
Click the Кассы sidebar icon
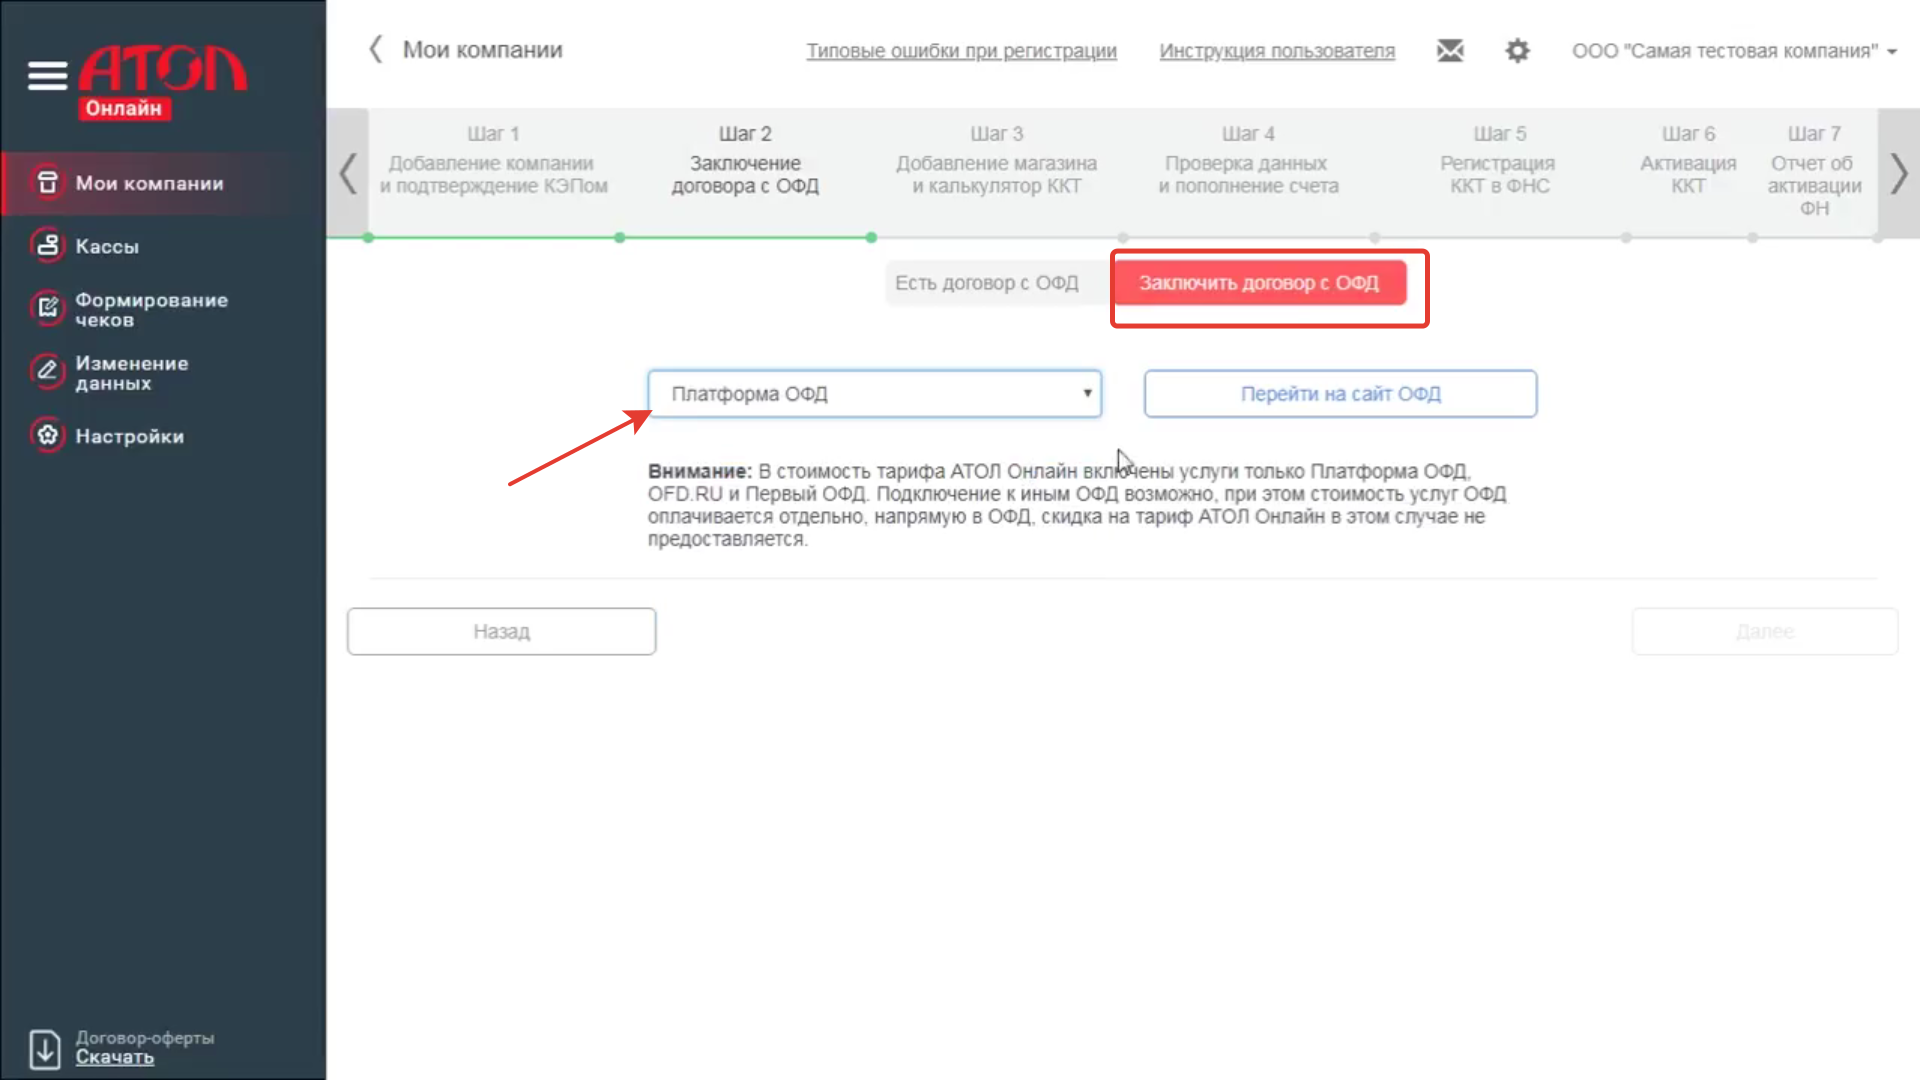tap(47, 246)
